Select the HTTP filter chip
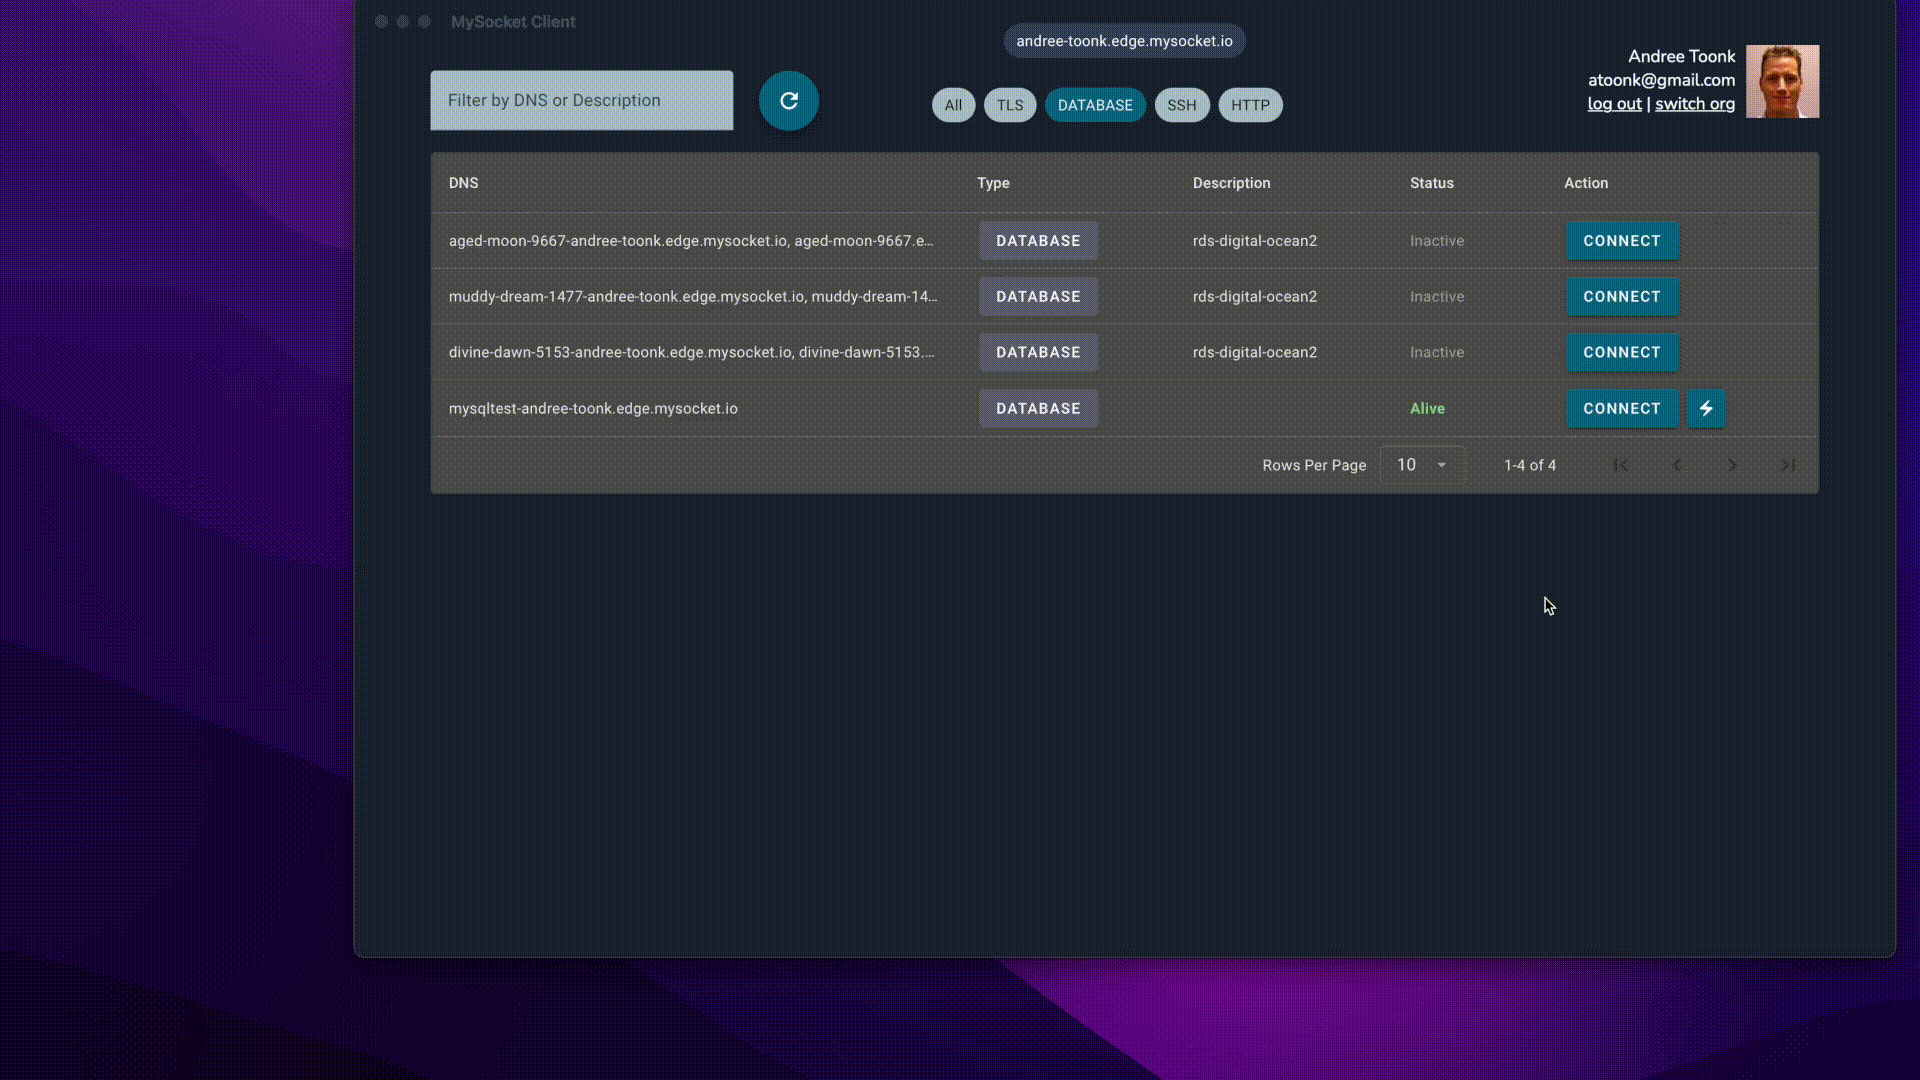Viewport: 1920px width, 1080px height. pyautogui.click(x=1250, y=105)
